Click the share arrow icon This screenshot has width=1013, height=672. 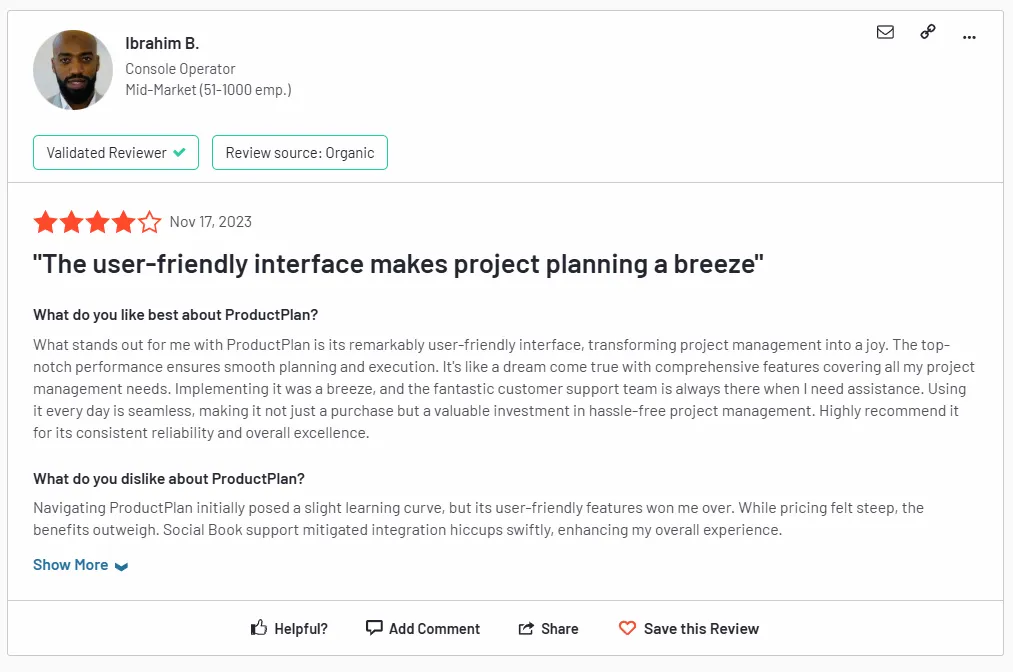[526, 628]
